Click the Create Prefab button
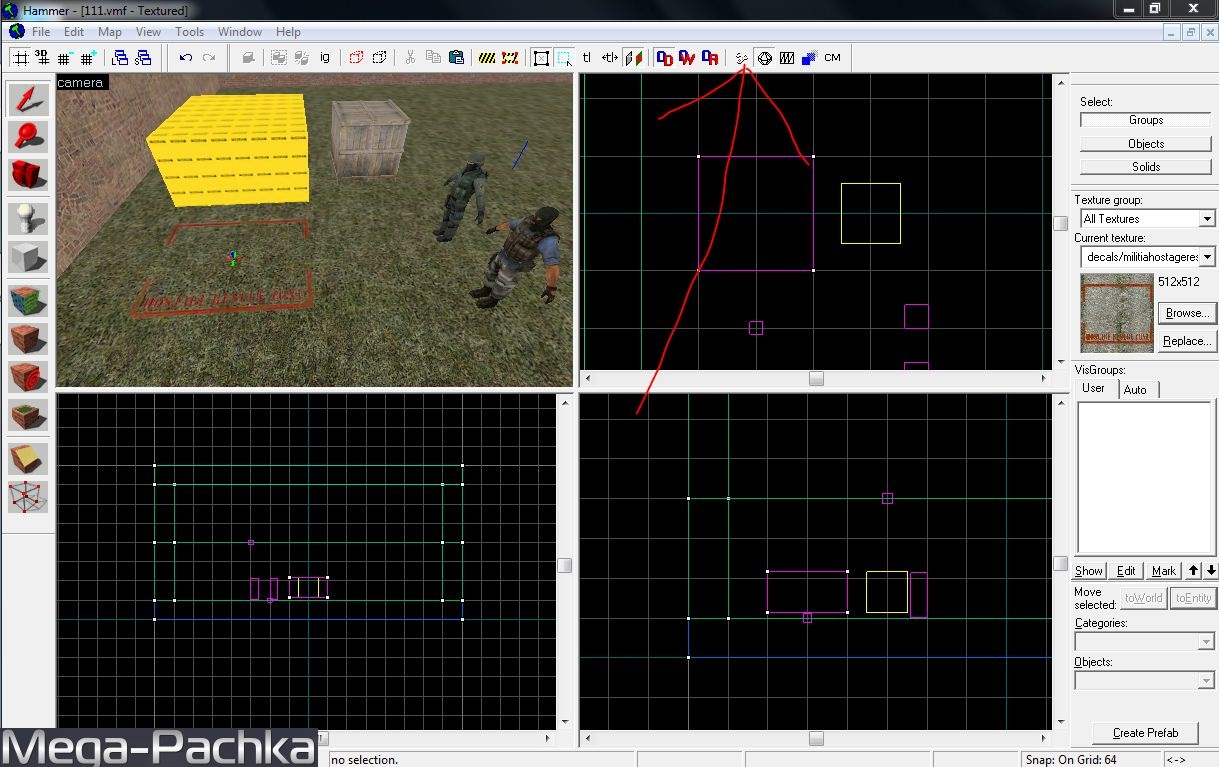The width and height of the screenshot is (1219, 767). click(x=1146, y=733)
